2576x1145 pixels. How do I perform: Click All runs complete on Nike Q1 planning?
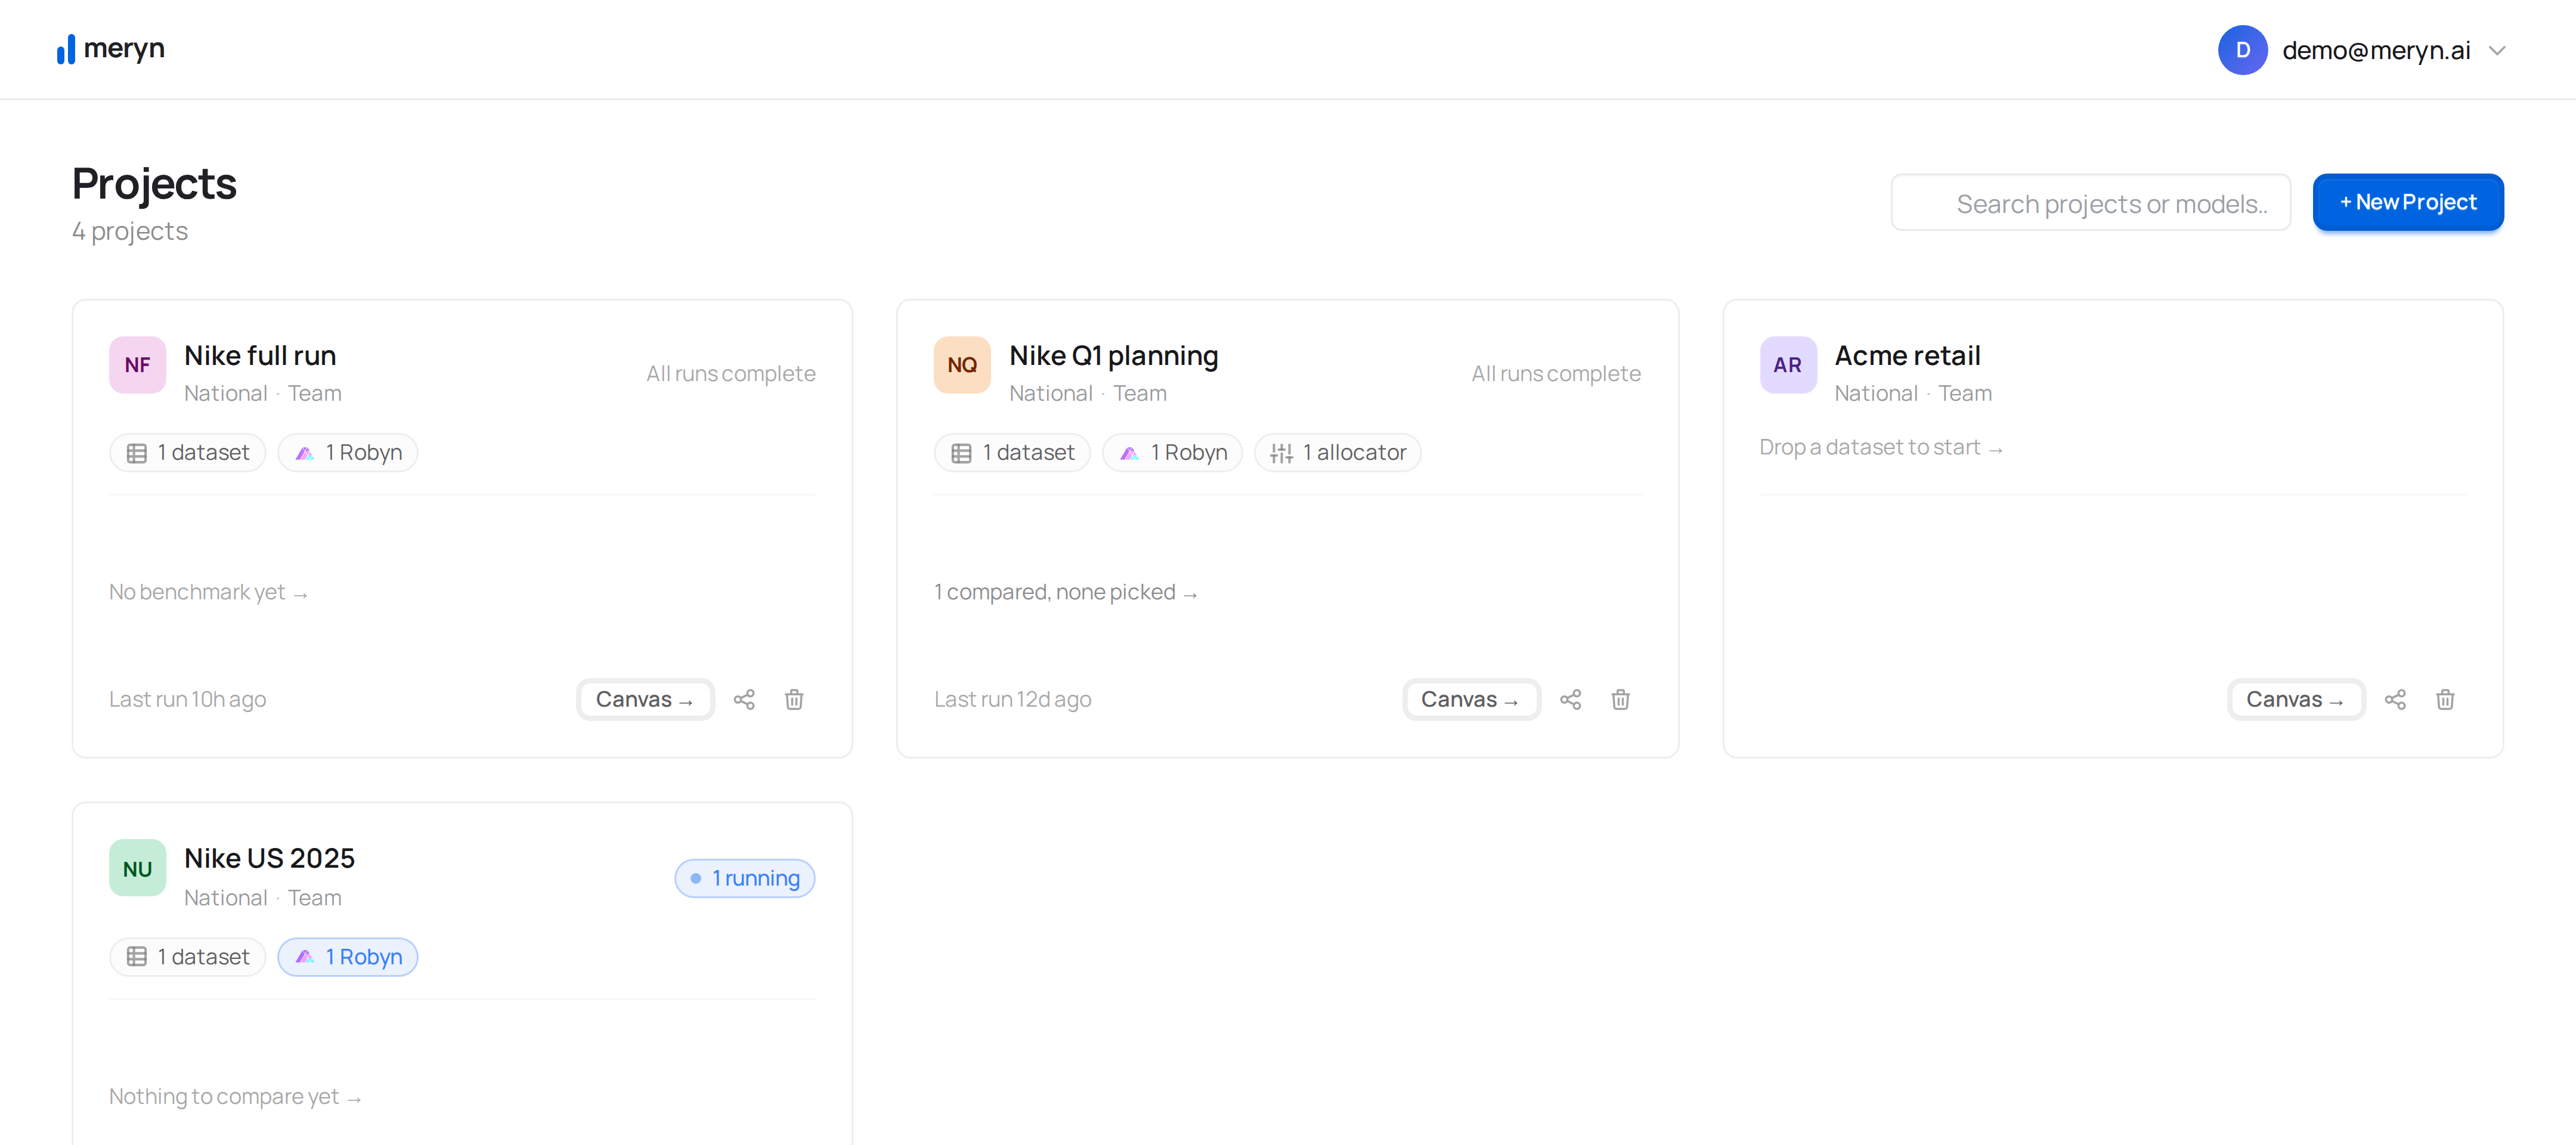[x=1556, y=373]
